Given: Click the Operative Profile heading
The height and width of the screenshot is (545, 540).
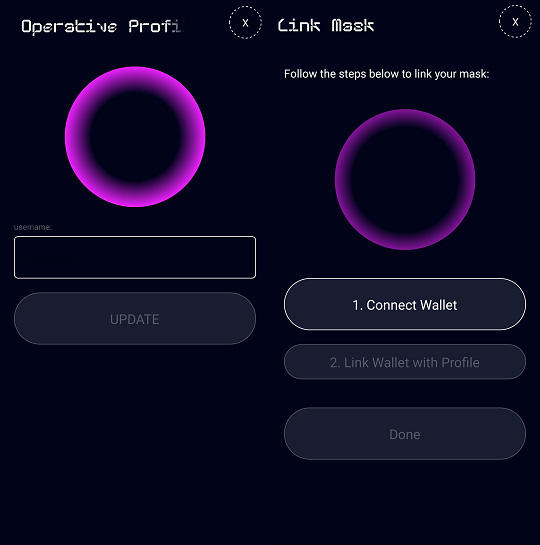Looking at the screenshot, I should click(x=103, y=26).
